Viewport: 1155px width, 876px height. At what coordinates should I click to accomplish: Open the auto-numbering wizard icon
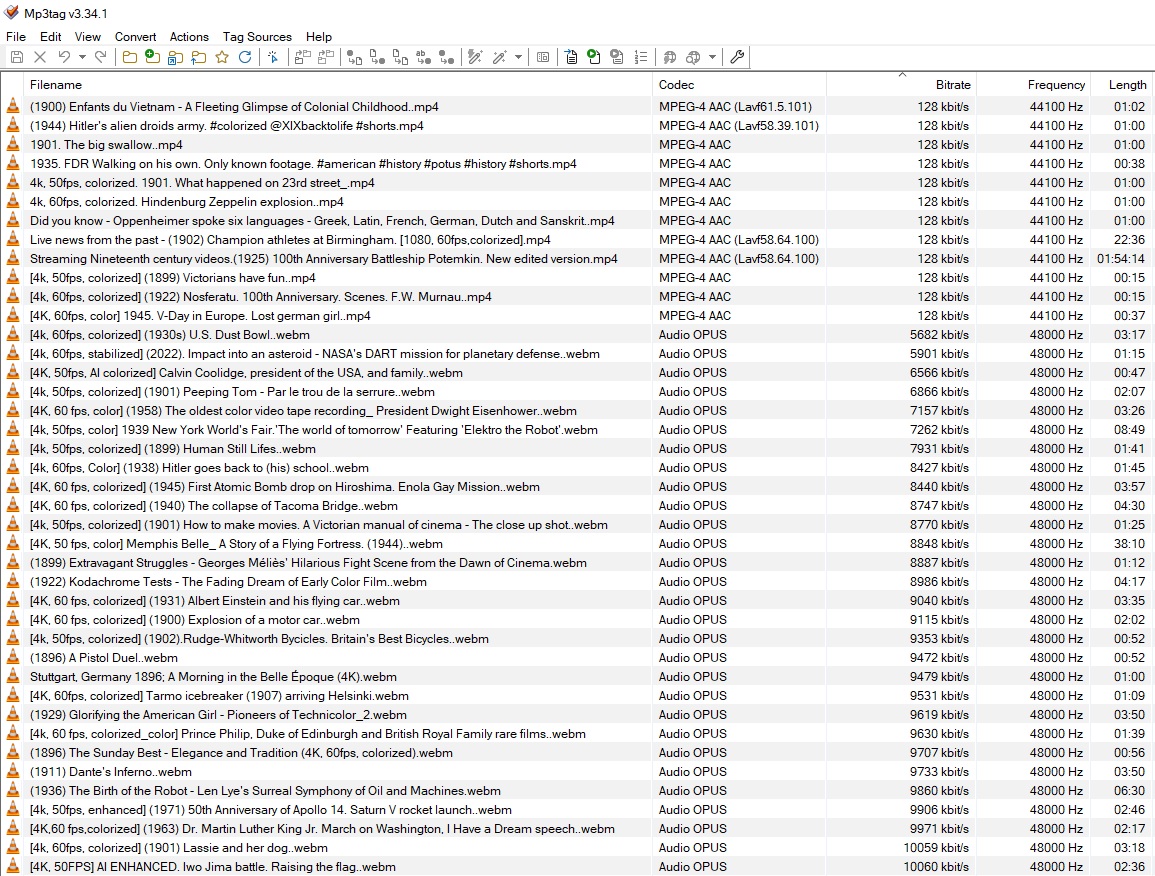[x=640, y=57]
